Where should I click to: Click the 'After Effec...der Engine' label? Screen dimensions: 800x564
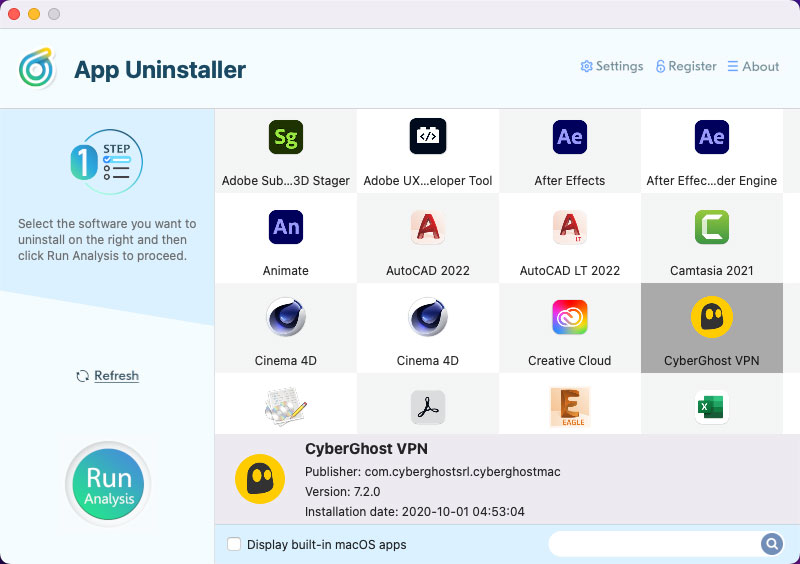click(x=712, y=181)
